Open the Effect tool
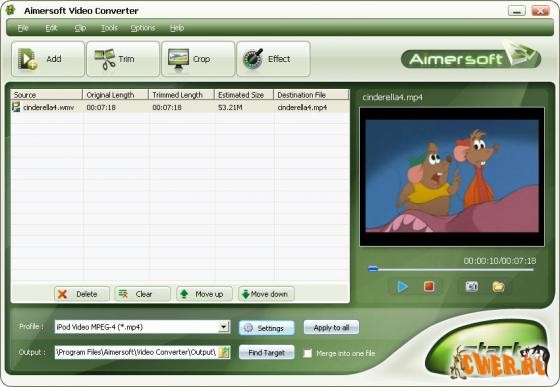The image size is (560, 387). click(x=273, y=59)
